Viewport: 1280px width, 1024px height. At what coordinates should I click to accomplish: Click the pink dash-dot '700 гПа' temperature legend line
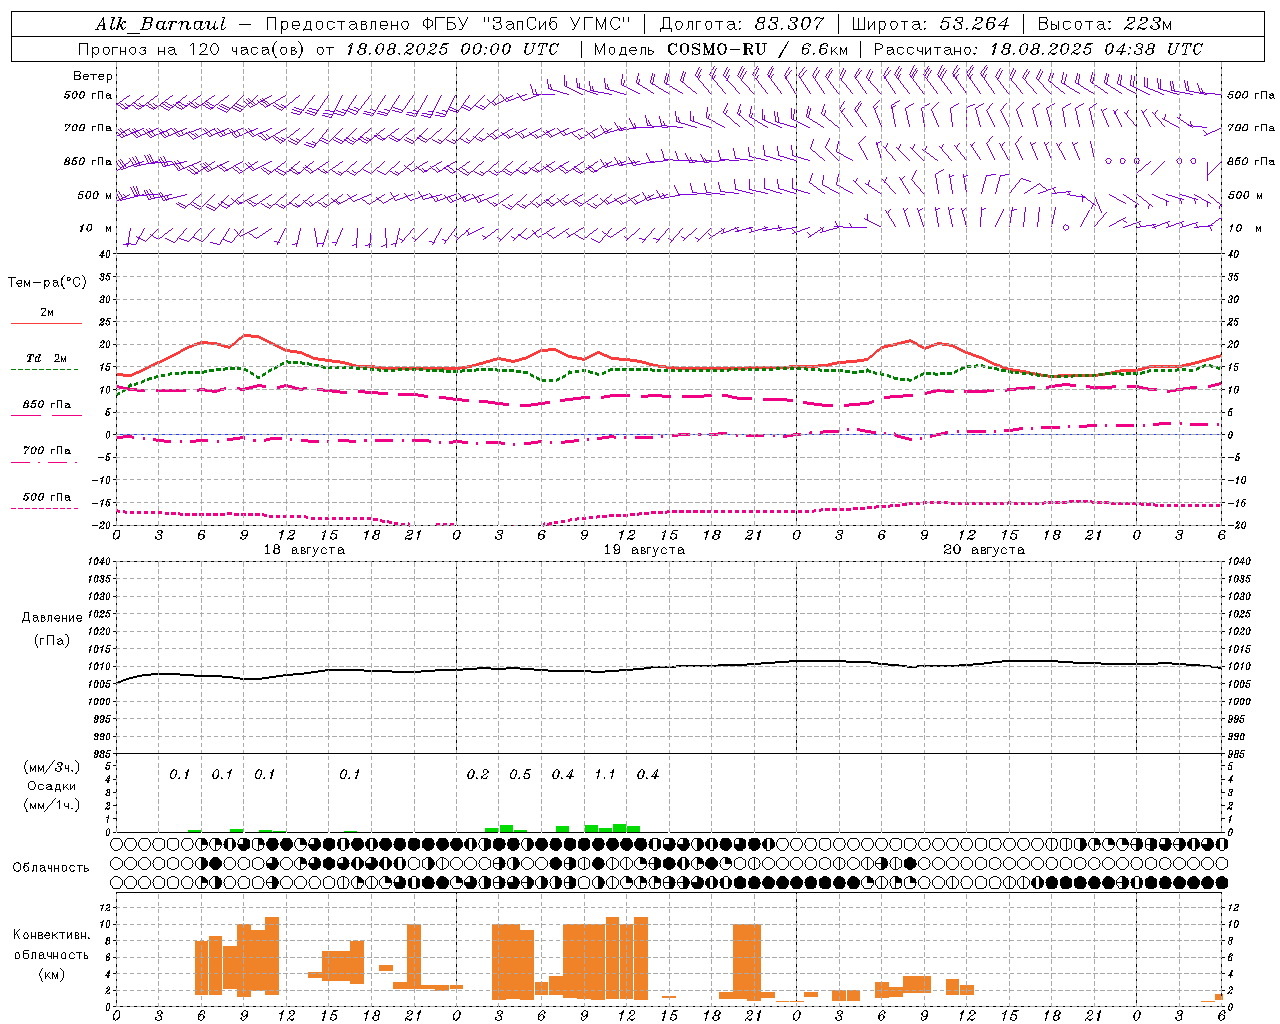(x=46, y=463)
